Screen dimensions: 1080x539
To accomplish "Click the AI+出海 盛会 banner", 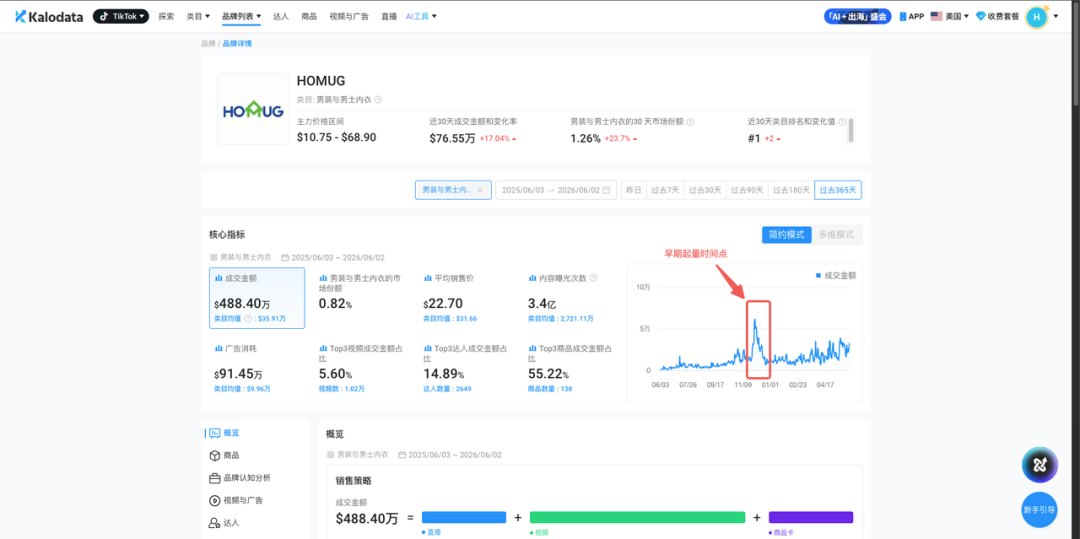I will coord(857,16).
